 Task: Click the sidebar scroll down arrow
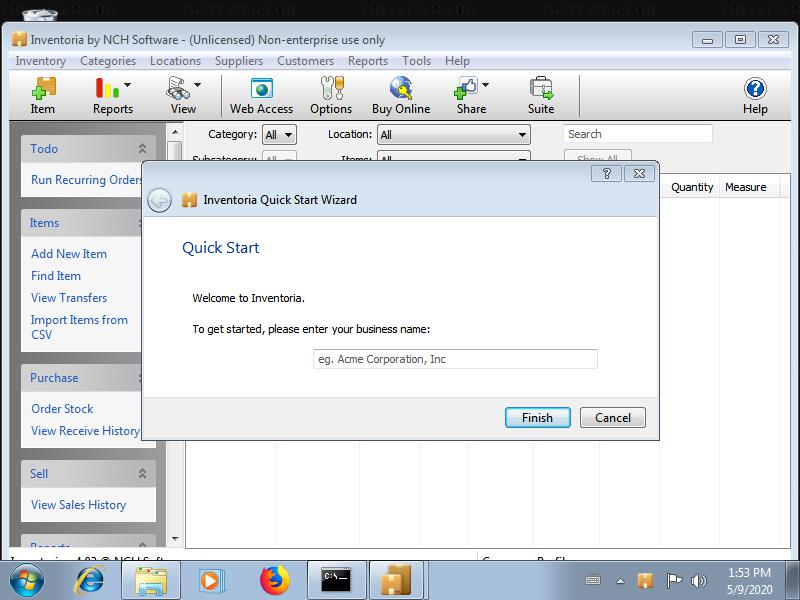coord(175,538)
